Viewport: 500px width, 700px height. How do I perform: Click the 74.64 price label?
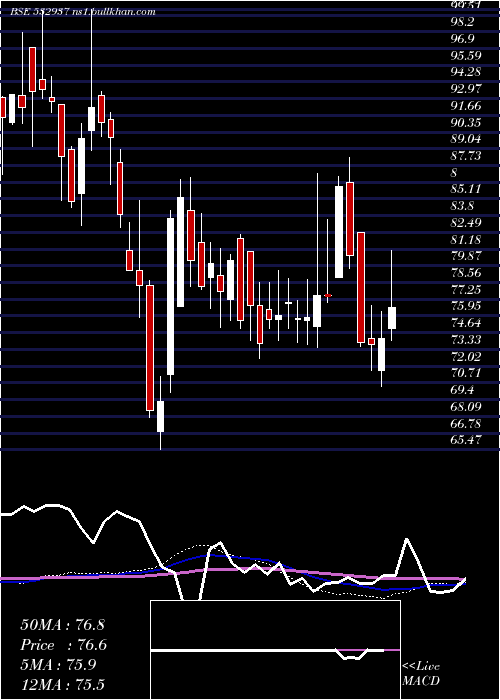tap(467, 323)
